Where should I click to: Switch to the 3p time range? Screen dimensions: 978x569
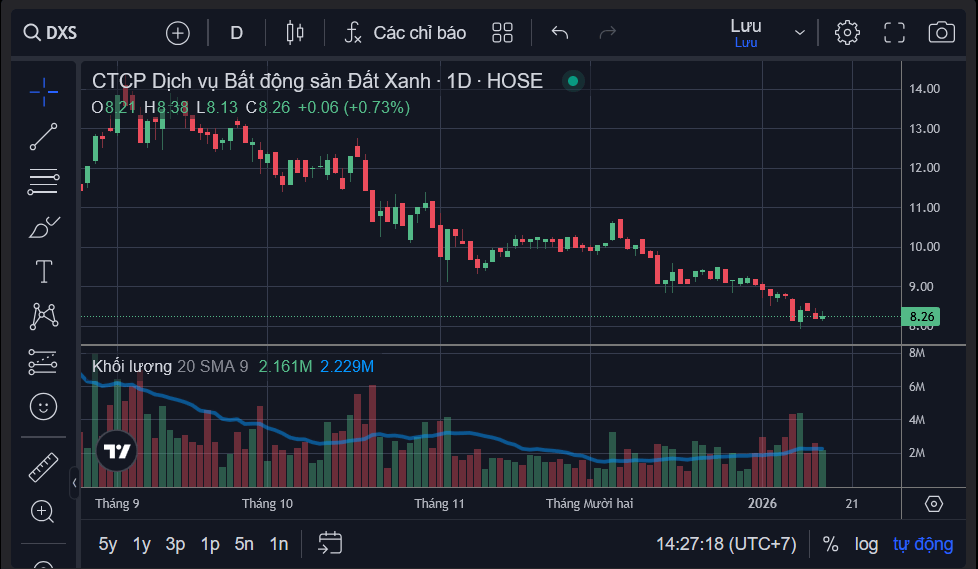pyautogui.click(x=176, y=544)
